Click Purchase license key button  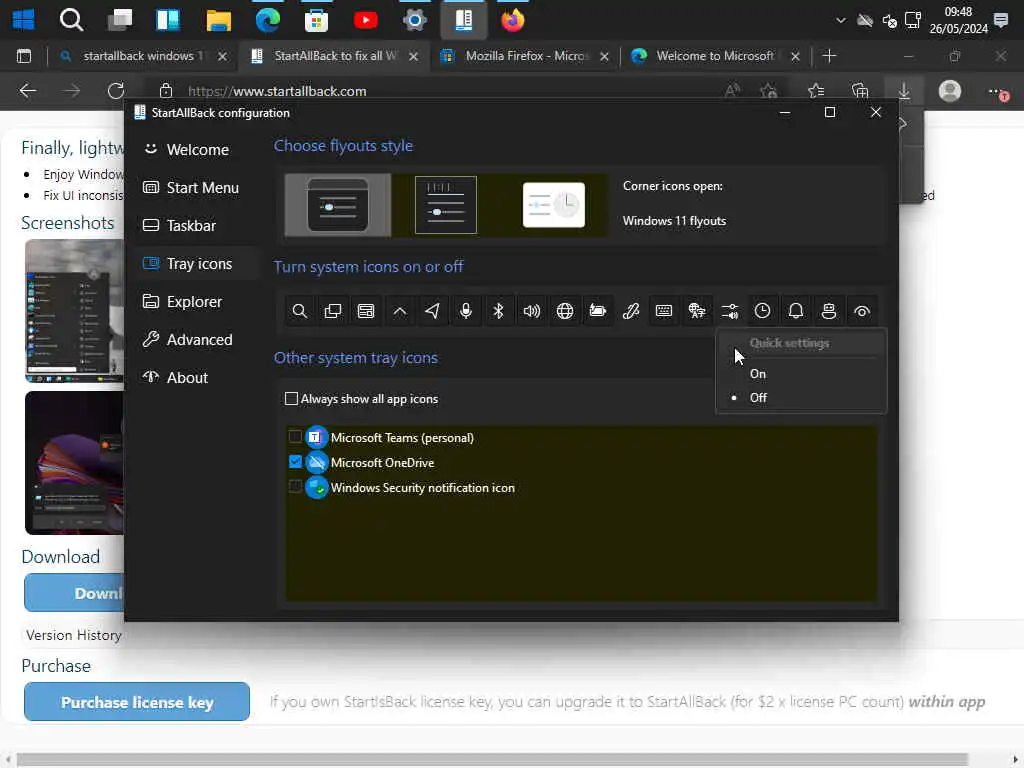click(137, 702)
